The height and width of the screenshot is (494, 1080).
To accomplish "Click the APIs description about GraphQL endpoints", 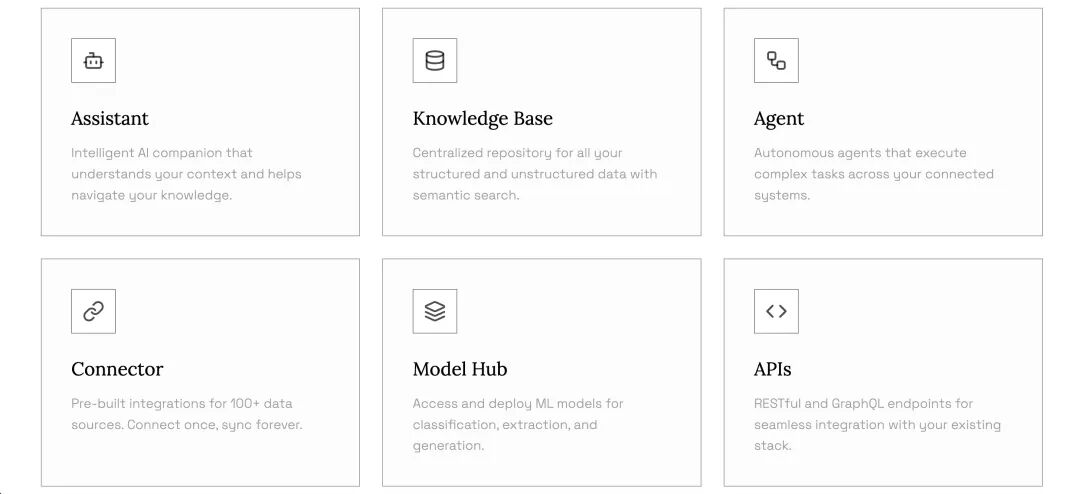I will pyautogui.click(x=877, y=424).
